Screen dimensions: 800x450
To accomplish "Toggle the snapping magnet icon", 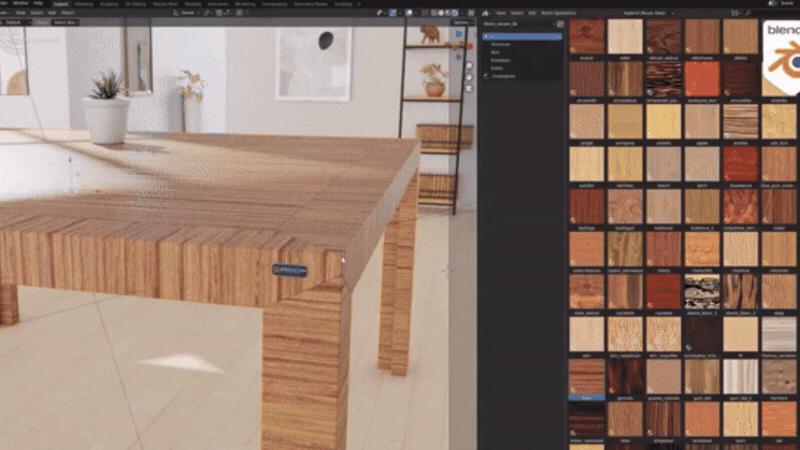I will [x=220, y=13].
